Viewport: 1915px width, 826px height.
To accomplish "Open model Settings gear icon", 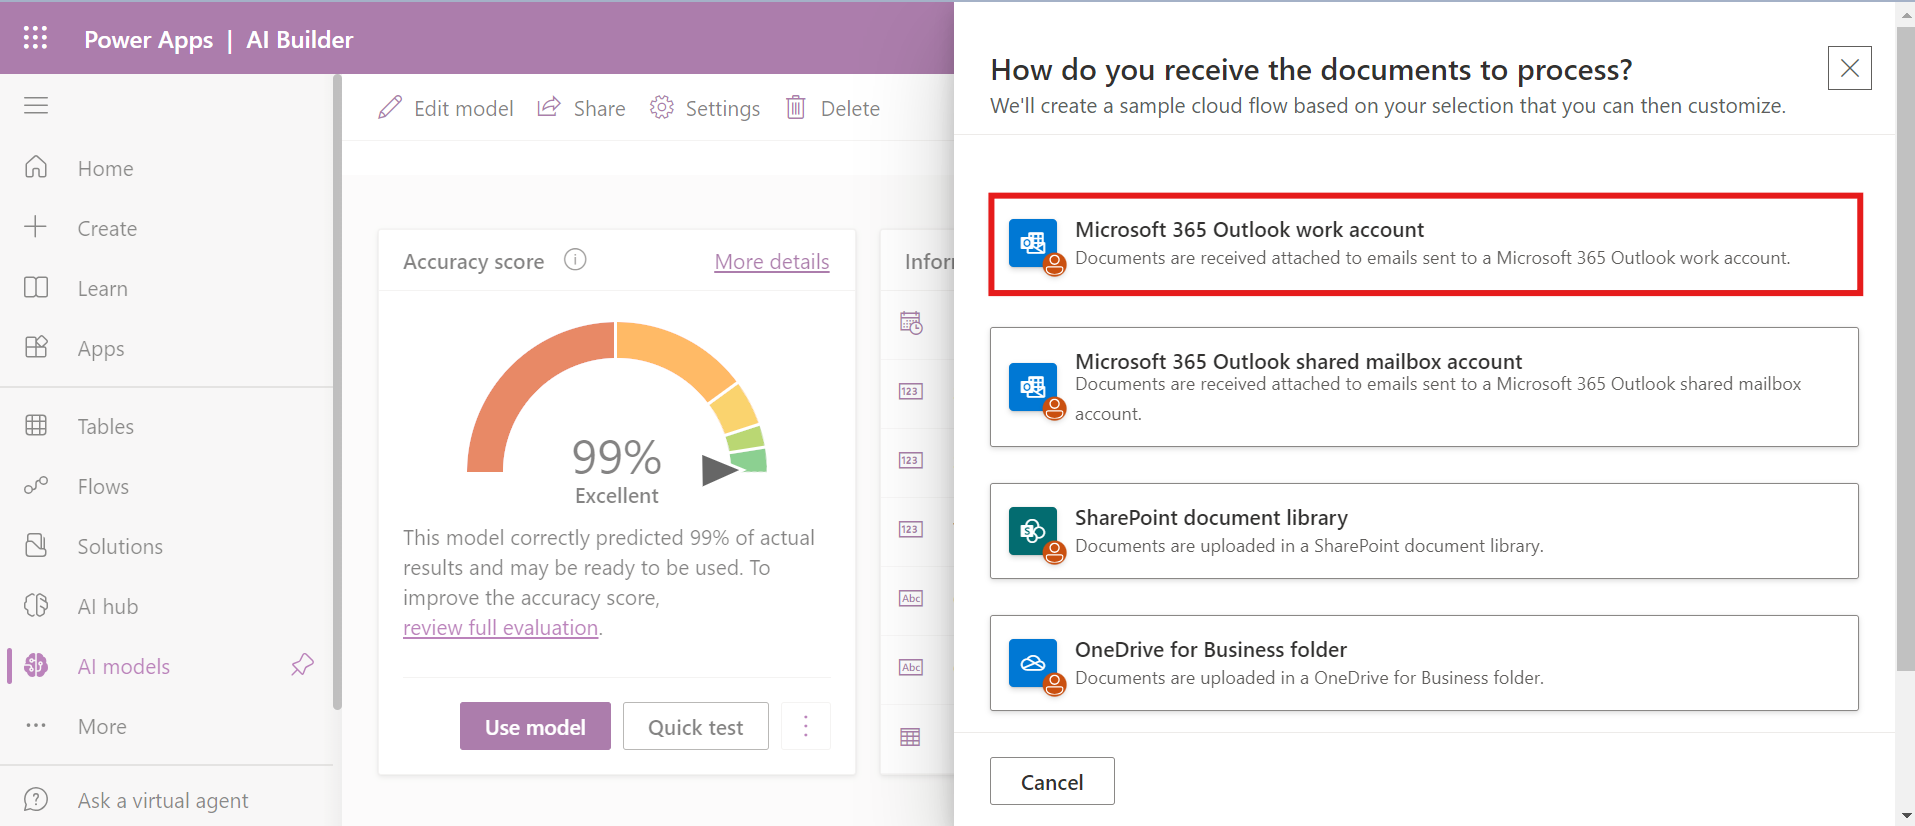I will click(x=662, y=108).
